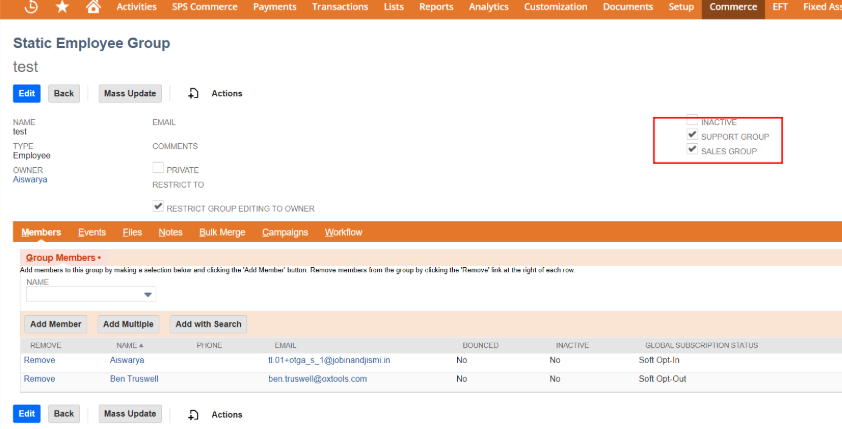Open the Recent Records clock icon
842x429 pixels.
[31, 7]
